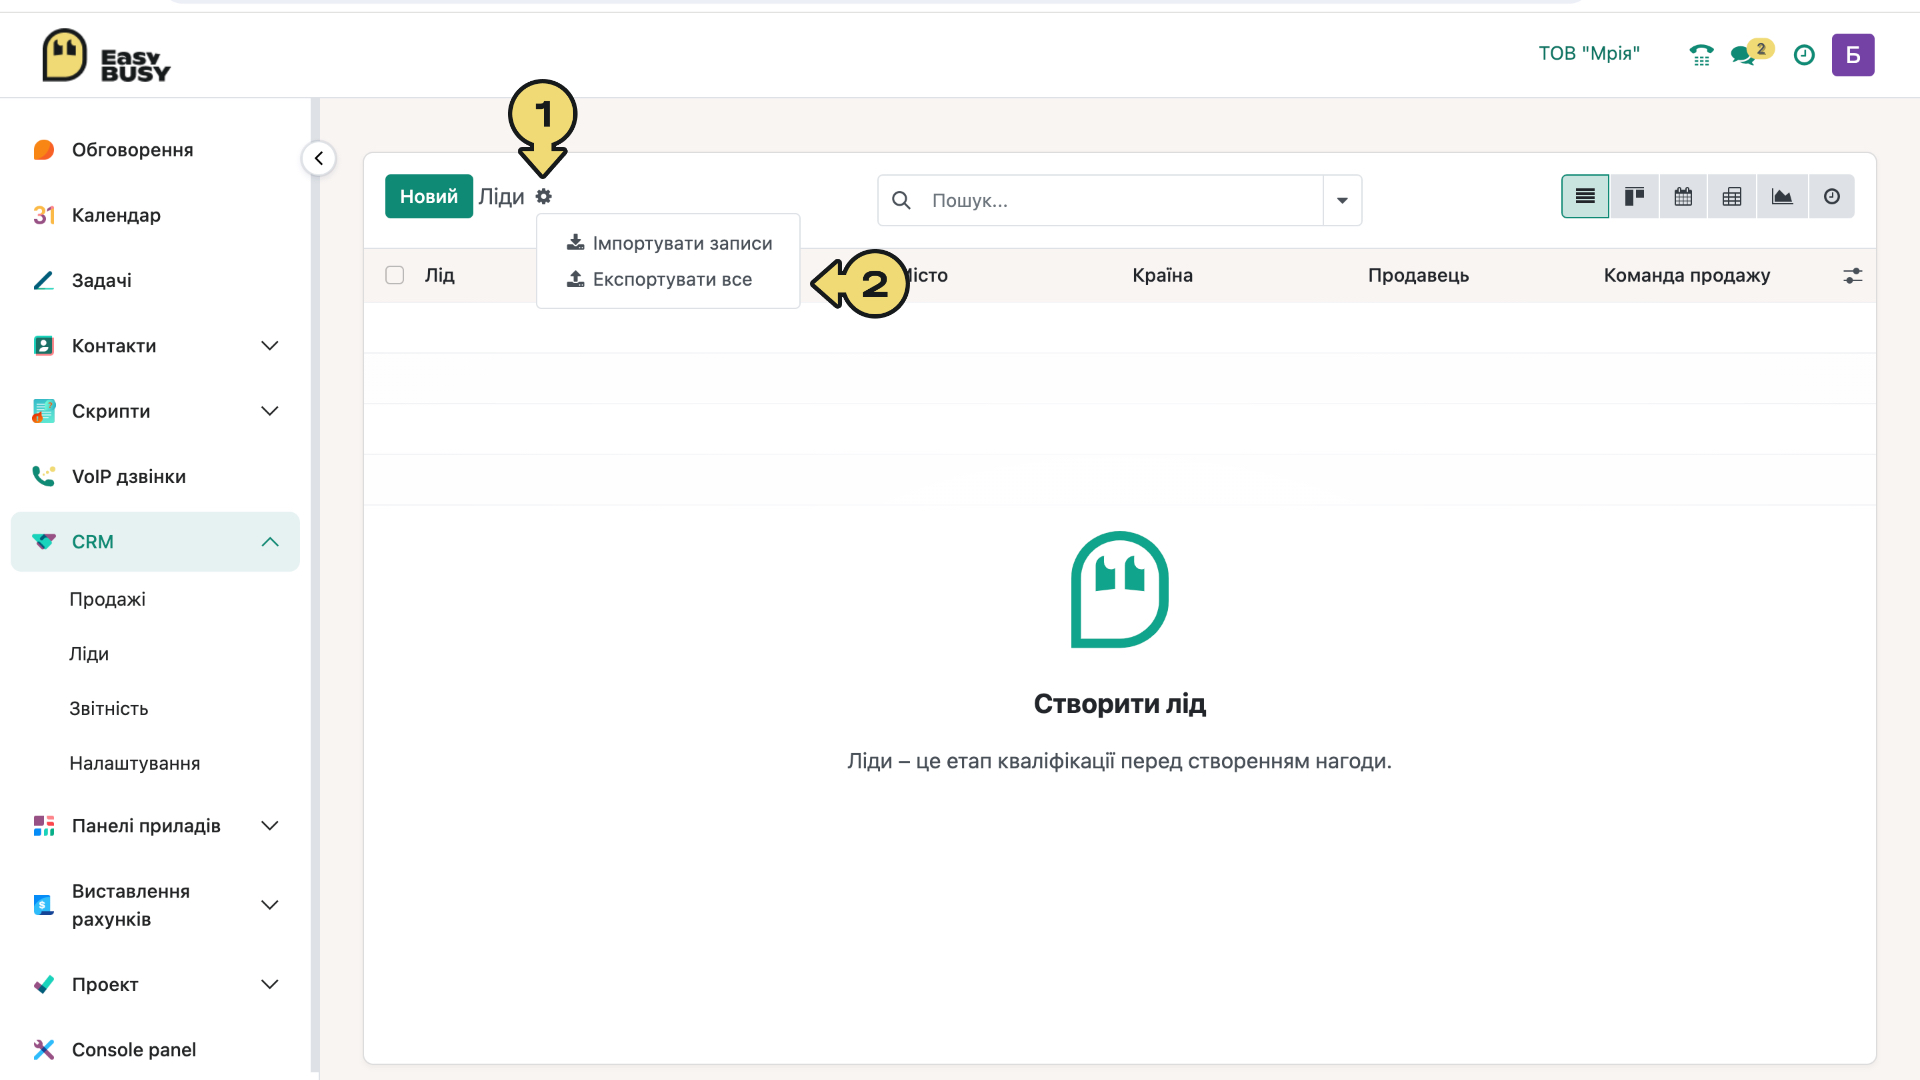Focus the Пошук search field
The width and height of the screenshot is (1920, 1080).
(1120, 201)
